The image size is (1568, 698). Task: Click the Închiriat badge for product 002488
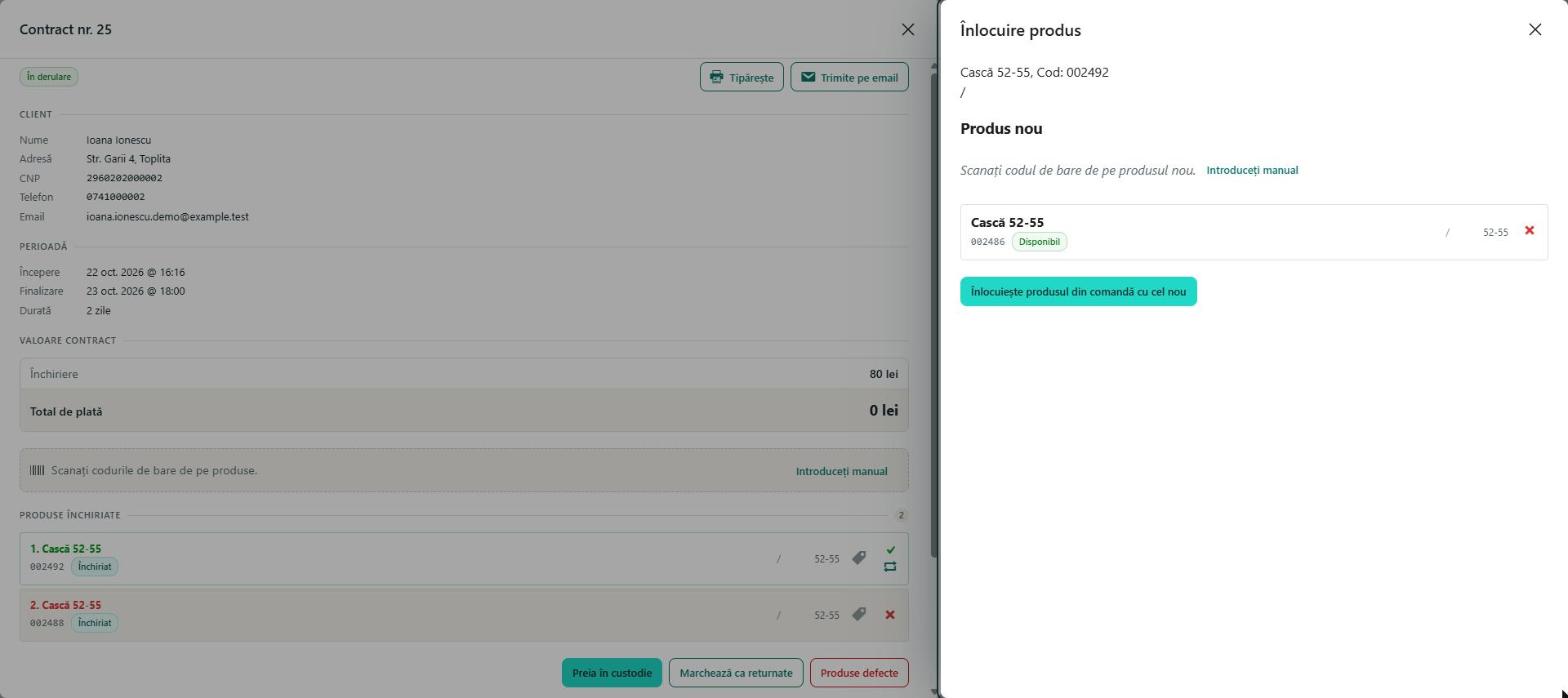coord(95,623)
